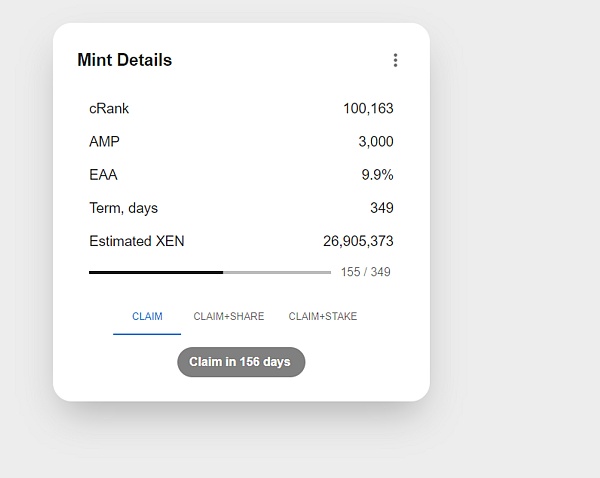Click the "155 / 349" progress counter

click(x=365, y=272)
